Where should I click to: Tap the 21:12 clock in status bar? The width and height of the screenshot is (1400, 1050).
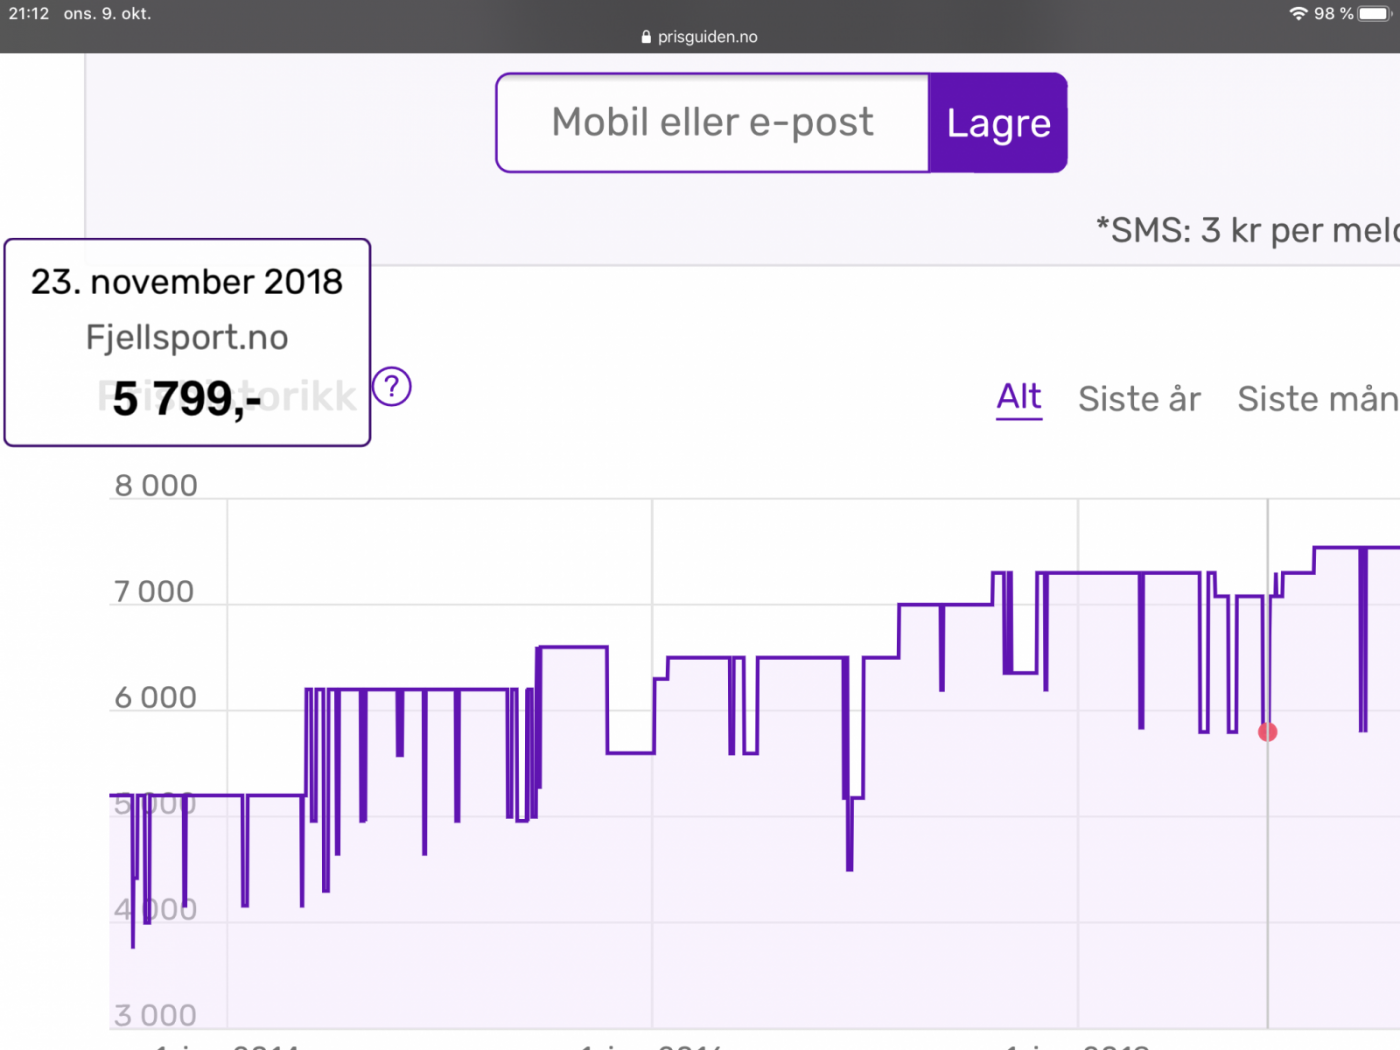(x=29, y=14)
